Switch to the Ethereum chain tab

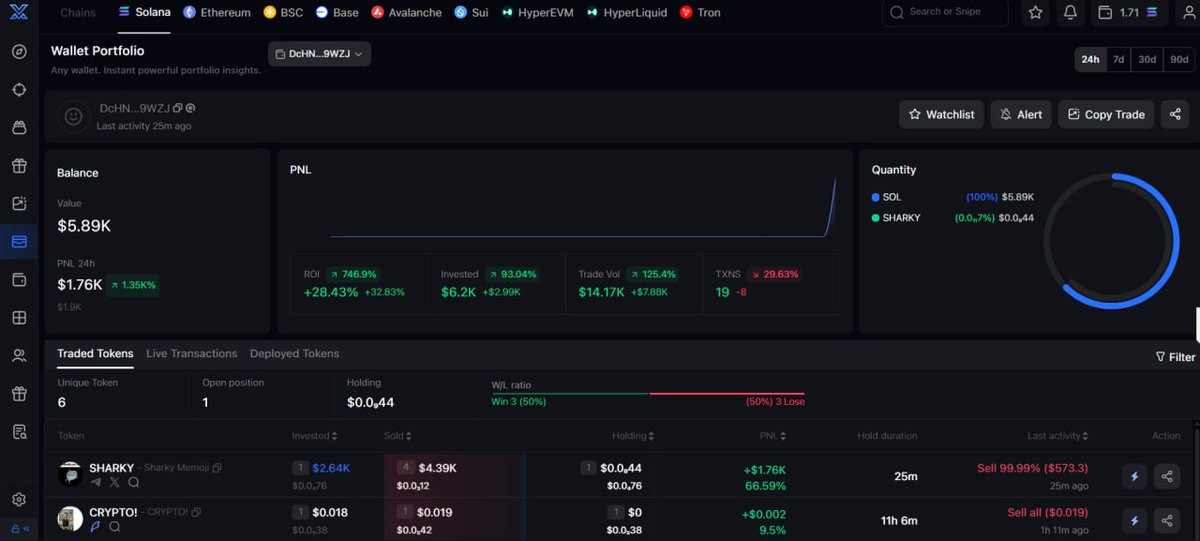(217, 13)
